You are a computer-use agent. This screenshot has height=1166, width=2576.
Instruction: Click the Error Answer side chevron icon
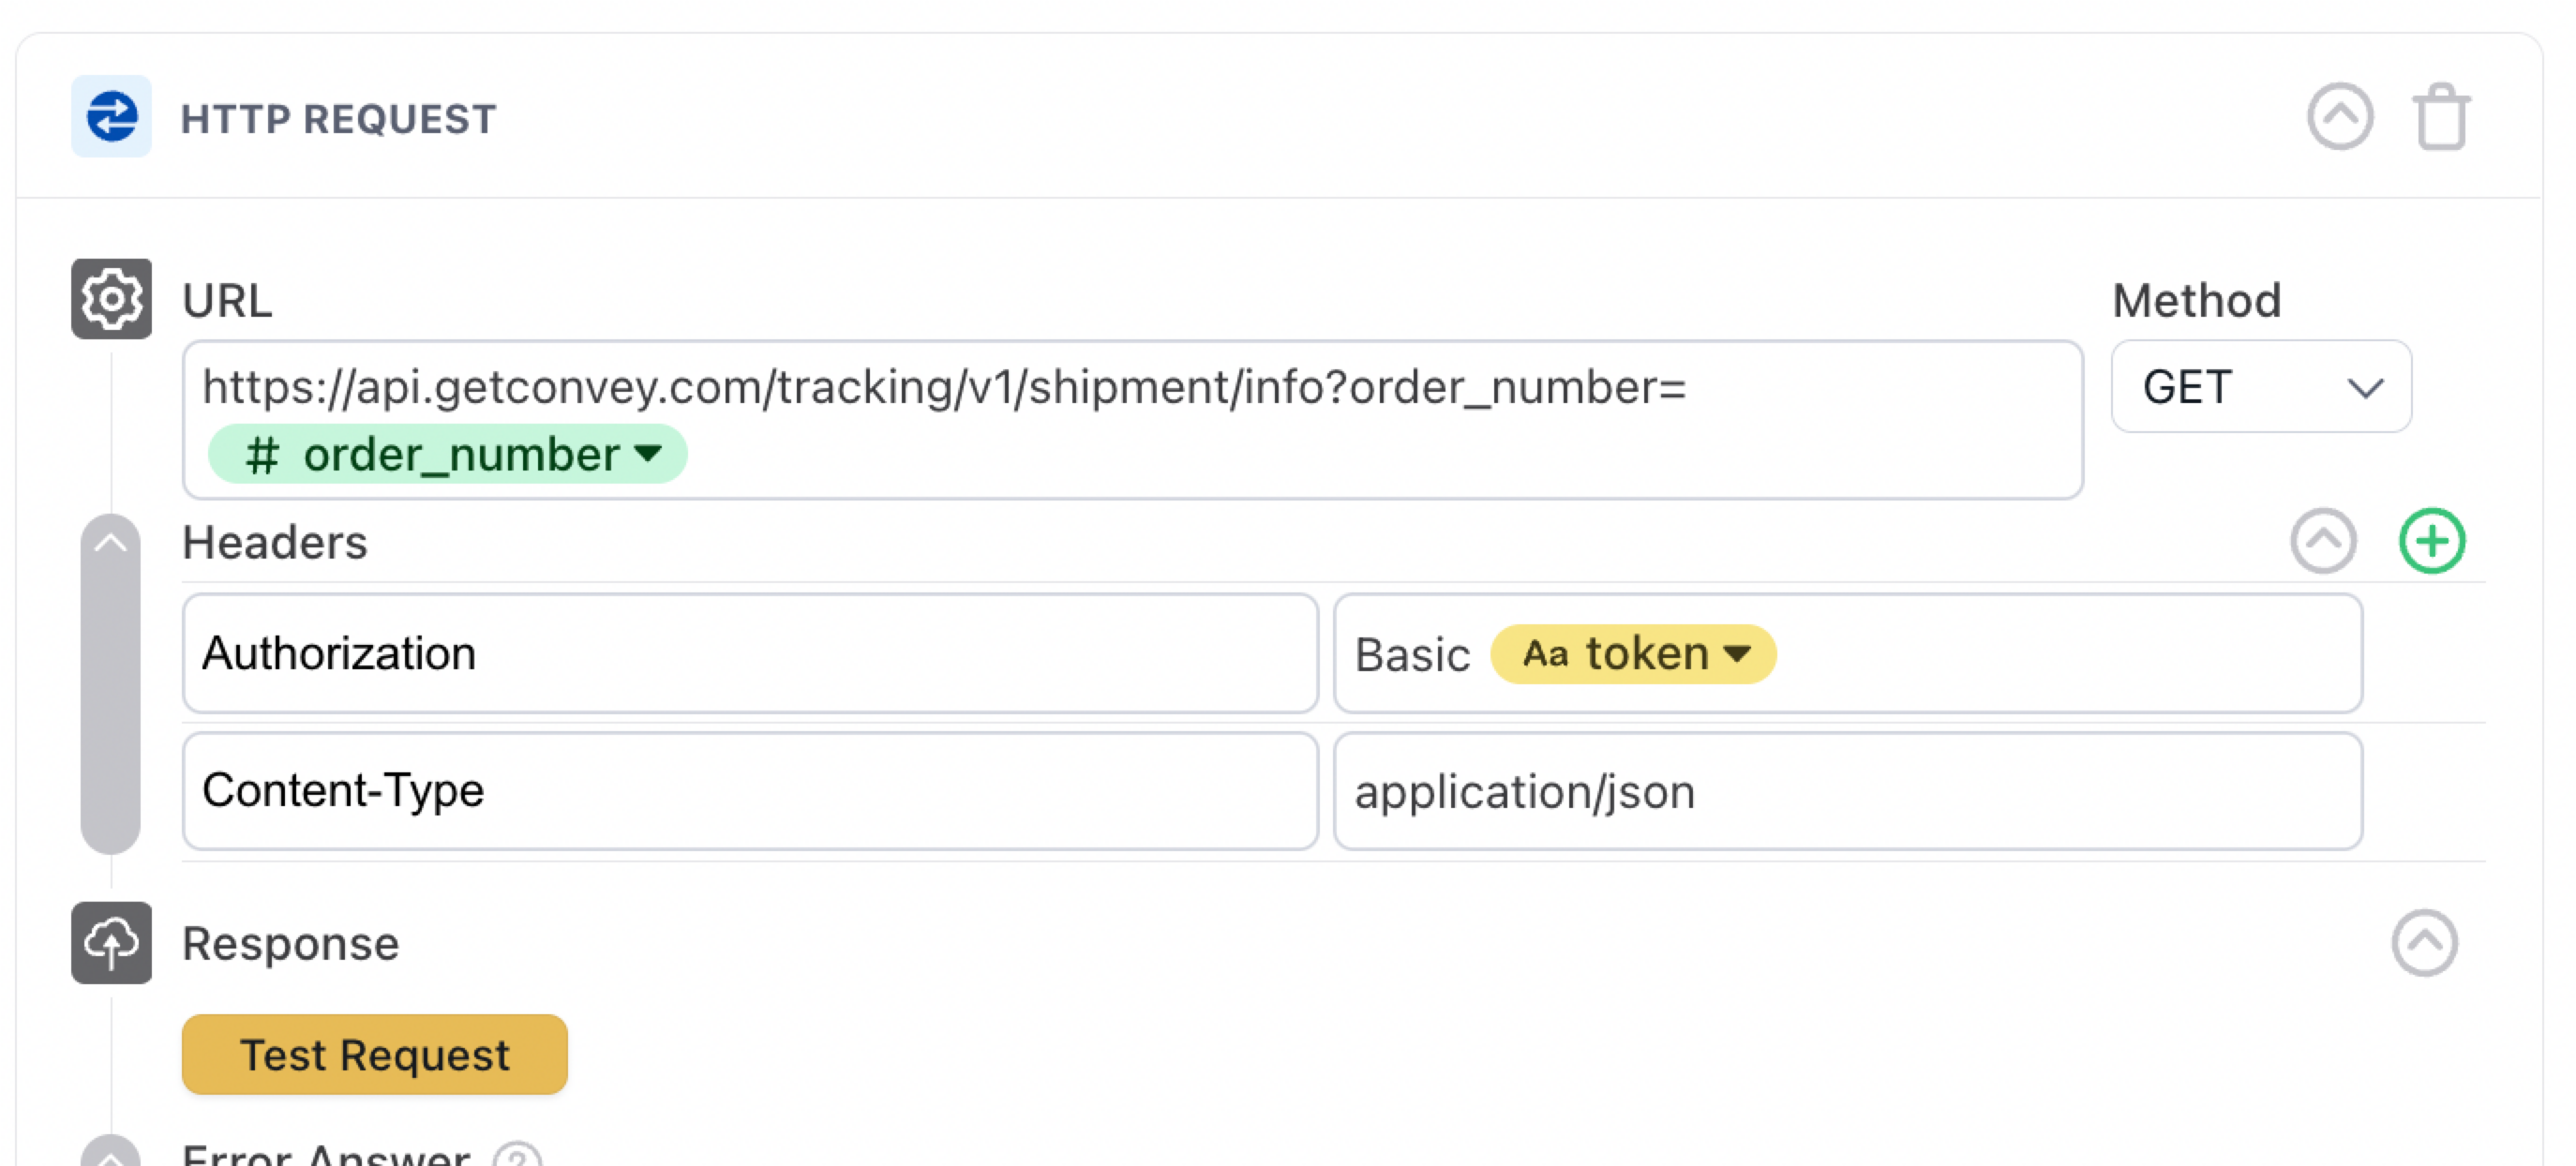110,1155
